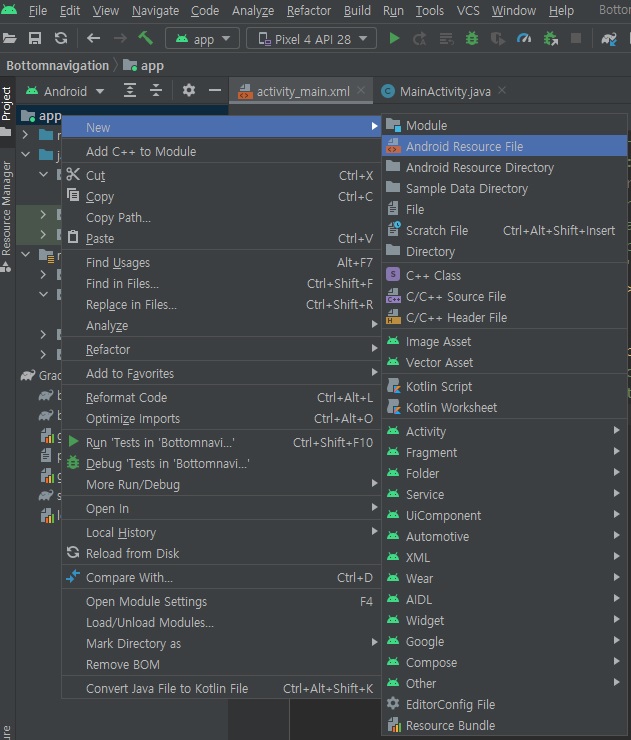Open the VCS menu
The image size is (631, 740).
pyautogui.click(x=468, y=10)
